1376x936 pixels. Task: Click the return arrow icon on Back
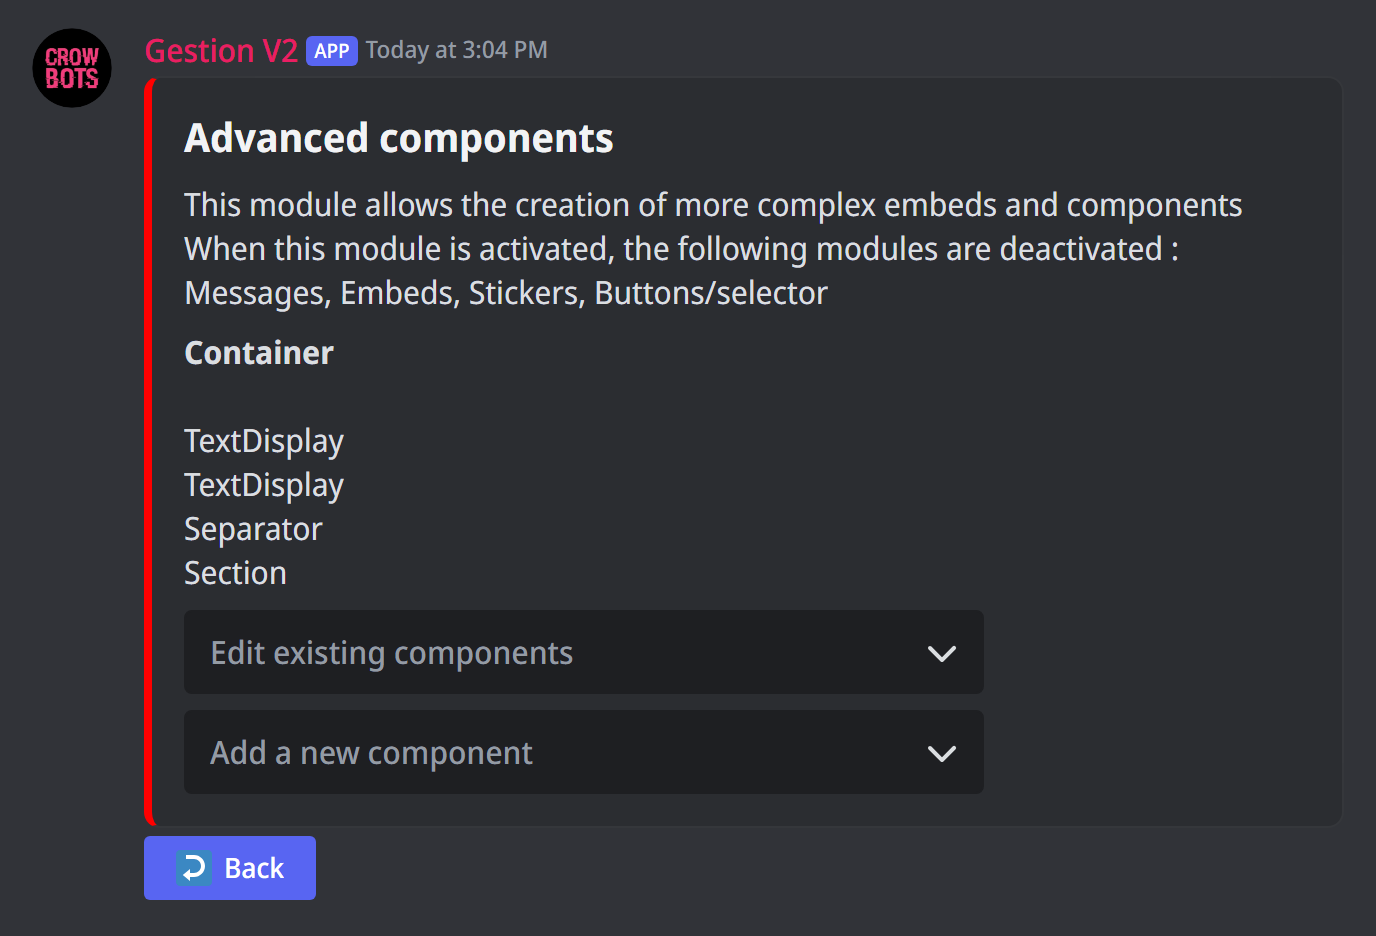pos(194,868)
